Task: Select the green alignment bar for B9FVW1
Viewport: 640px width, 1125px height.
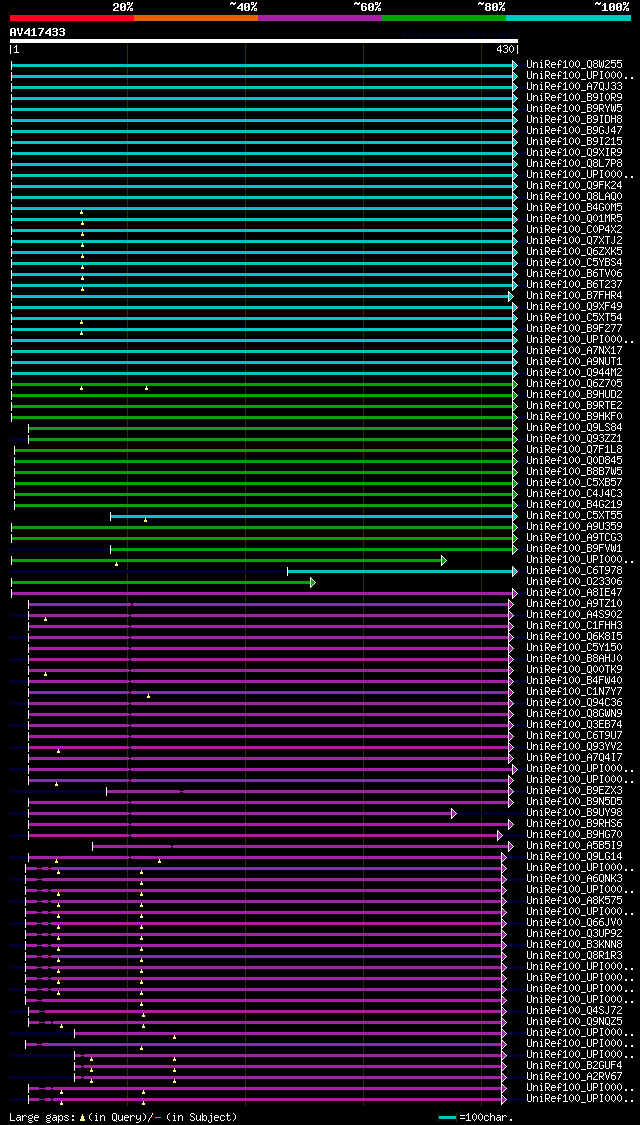Action: click(x=314, y=550)
